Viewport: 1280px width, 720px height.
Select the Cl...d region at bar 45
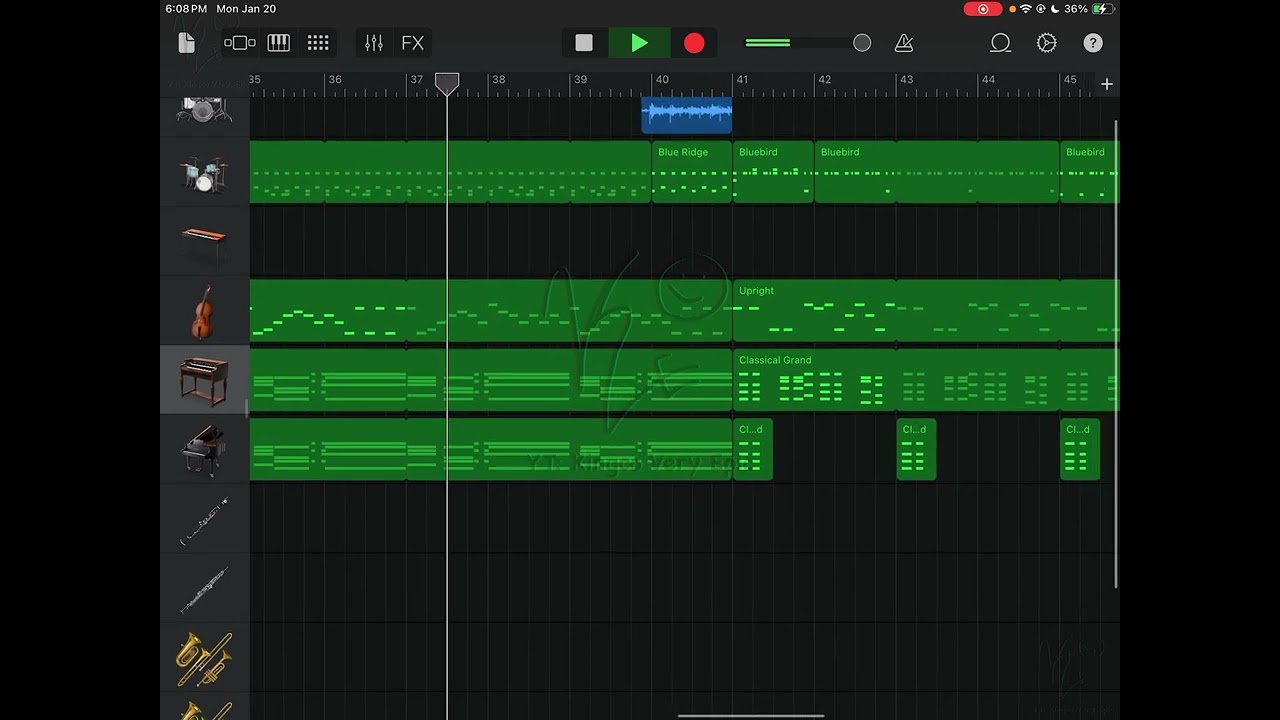1080,450
